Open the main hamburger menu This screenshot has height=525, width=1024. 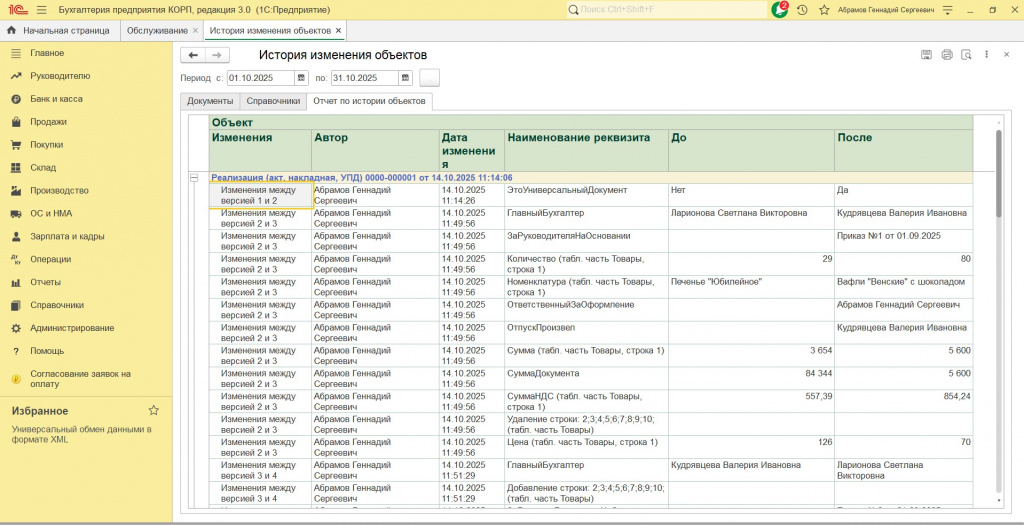click(41, 9)
